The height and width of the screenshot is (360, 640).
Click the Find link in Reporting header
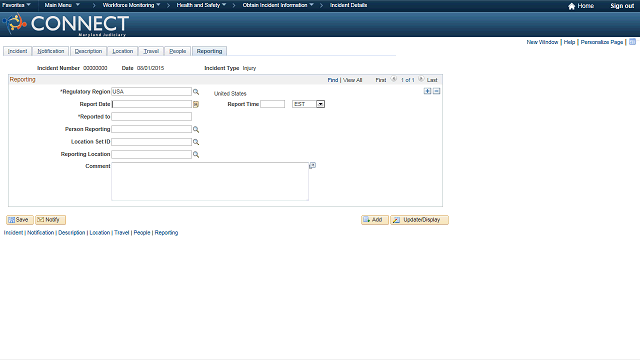(x=333, y=80)
